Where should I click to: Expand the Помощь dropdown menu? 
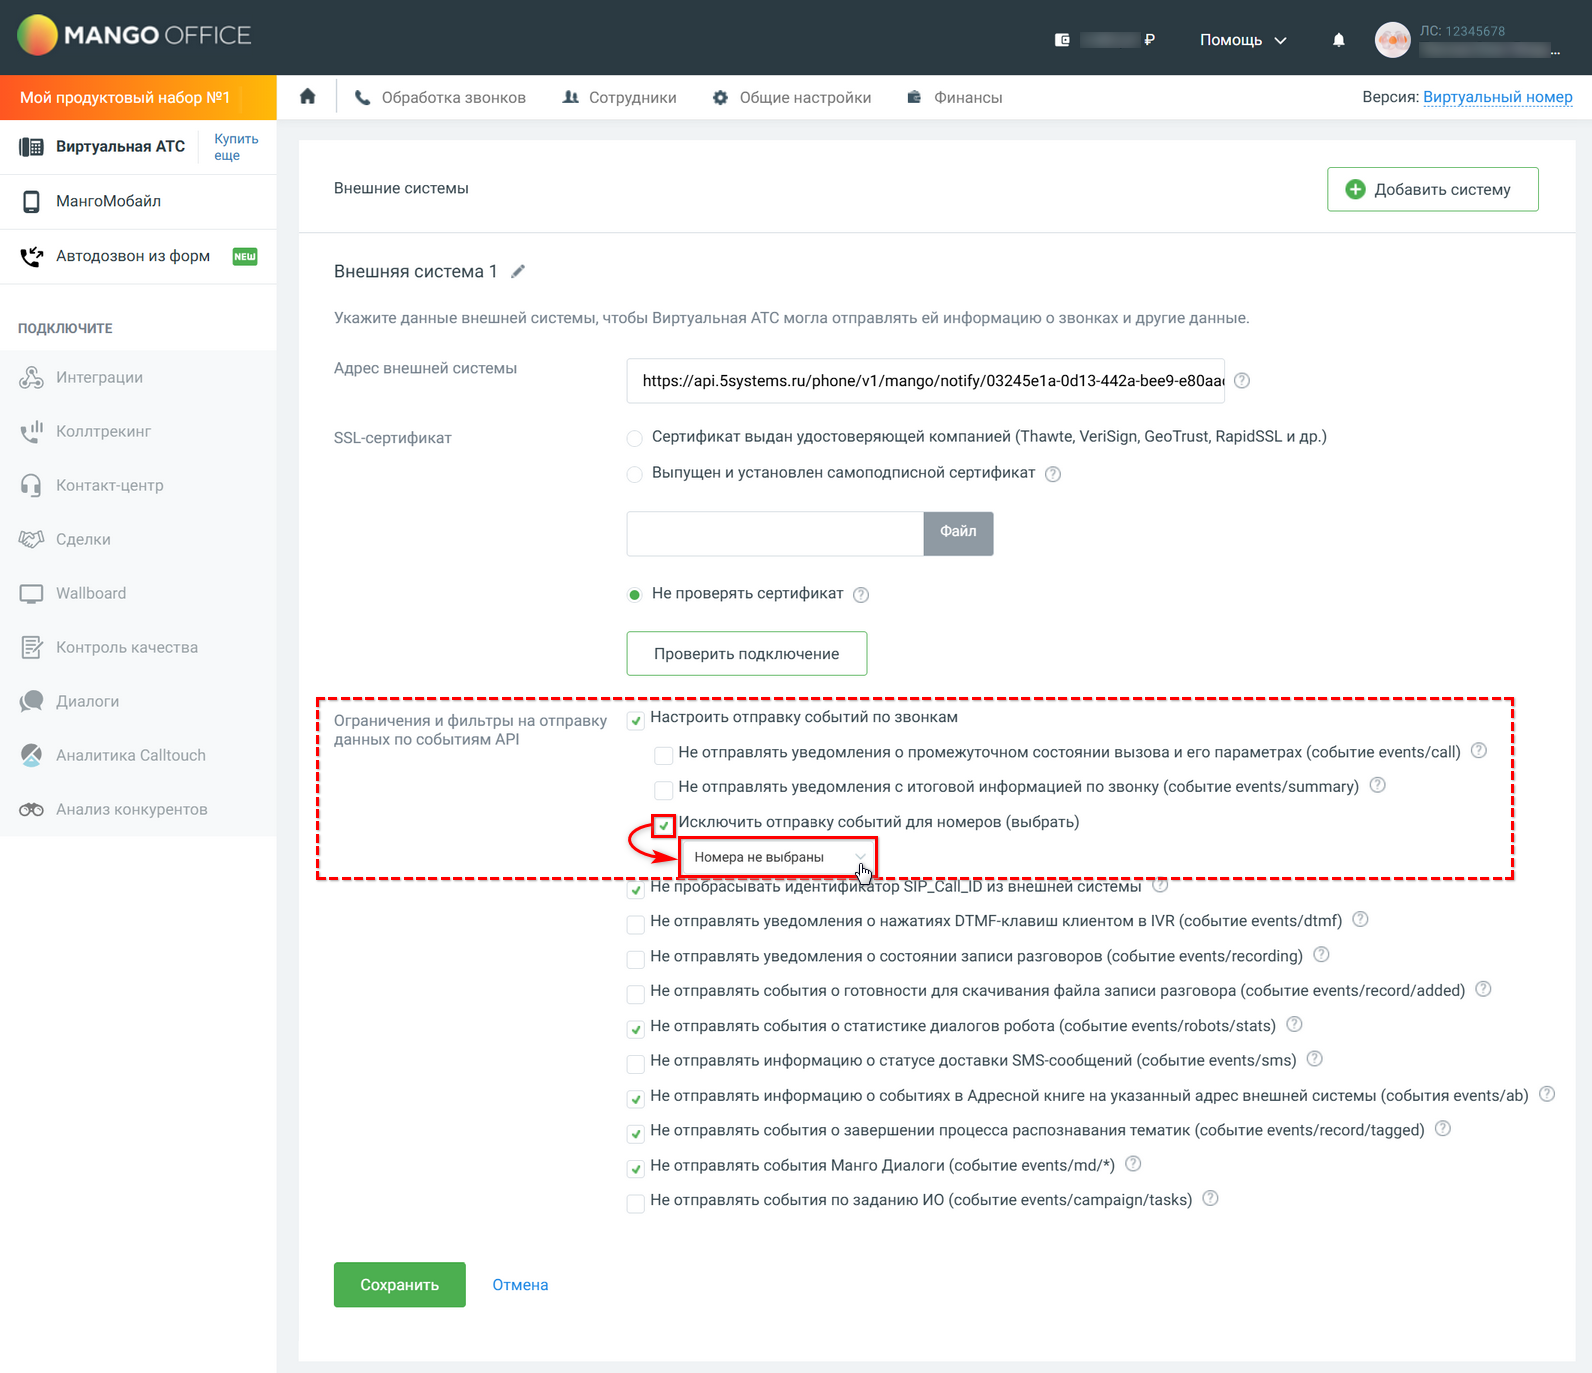(x=1243, y=40)
